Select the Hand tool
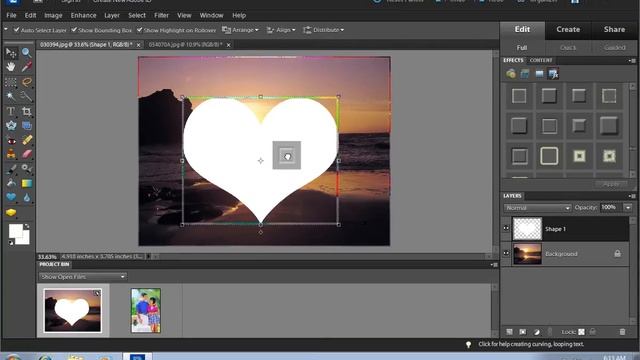 [x=11, y=67]
